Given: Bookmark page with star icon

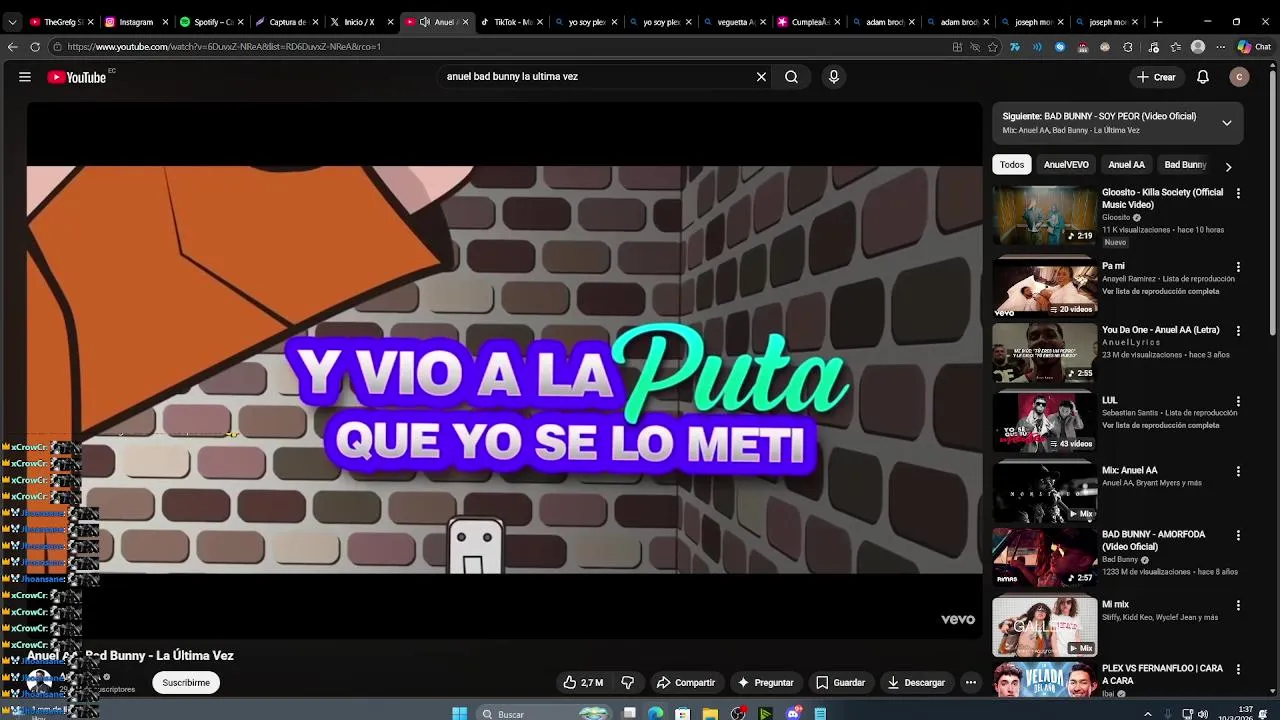Looking at the screenshot, I should [x=993, y=47].
